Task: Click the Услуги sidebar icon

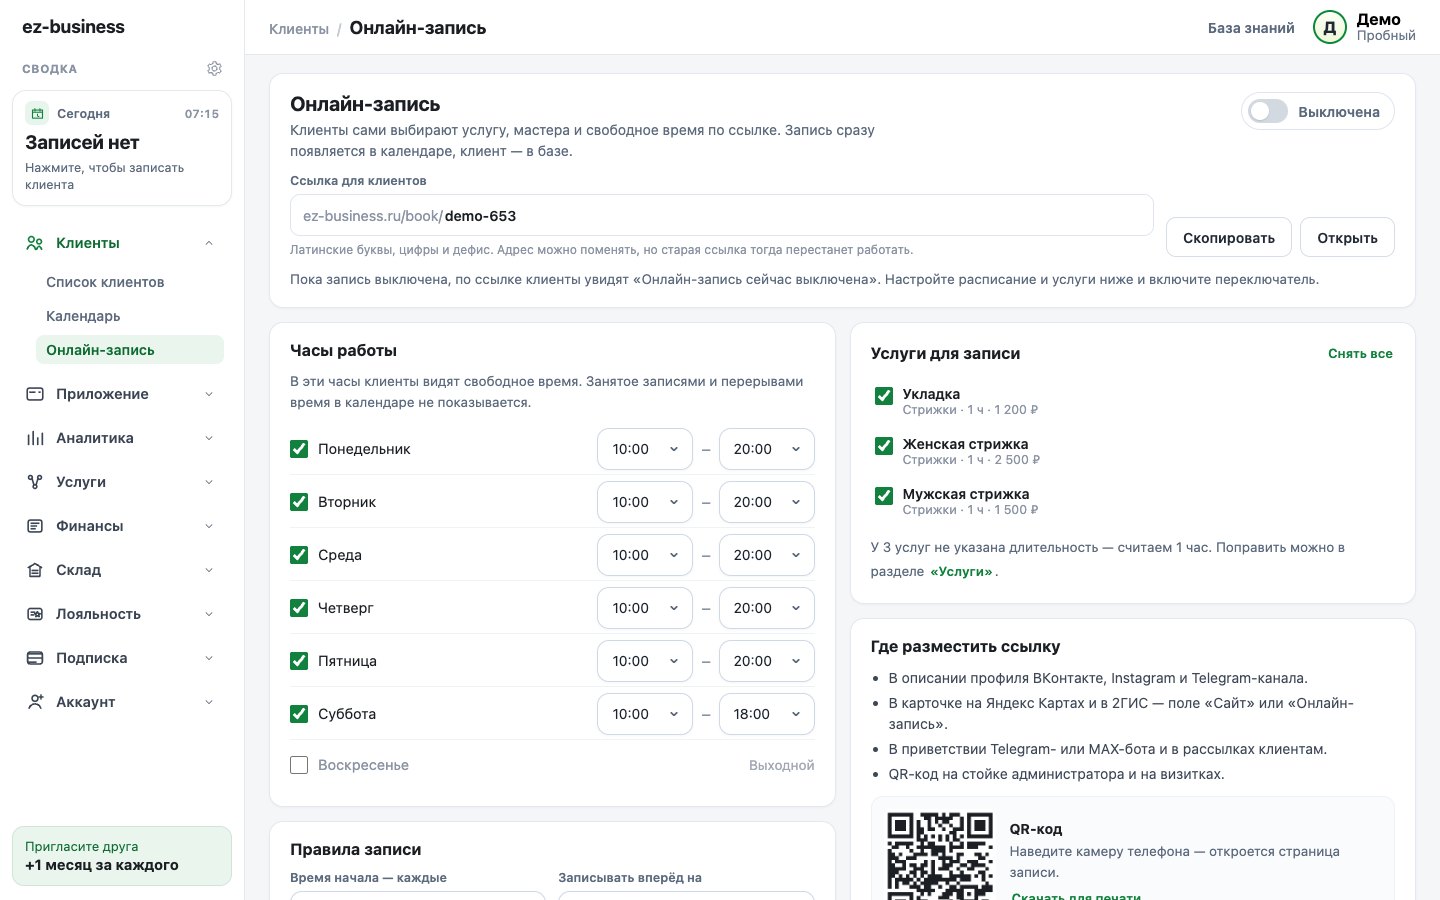Action: (x=35, y=482)
